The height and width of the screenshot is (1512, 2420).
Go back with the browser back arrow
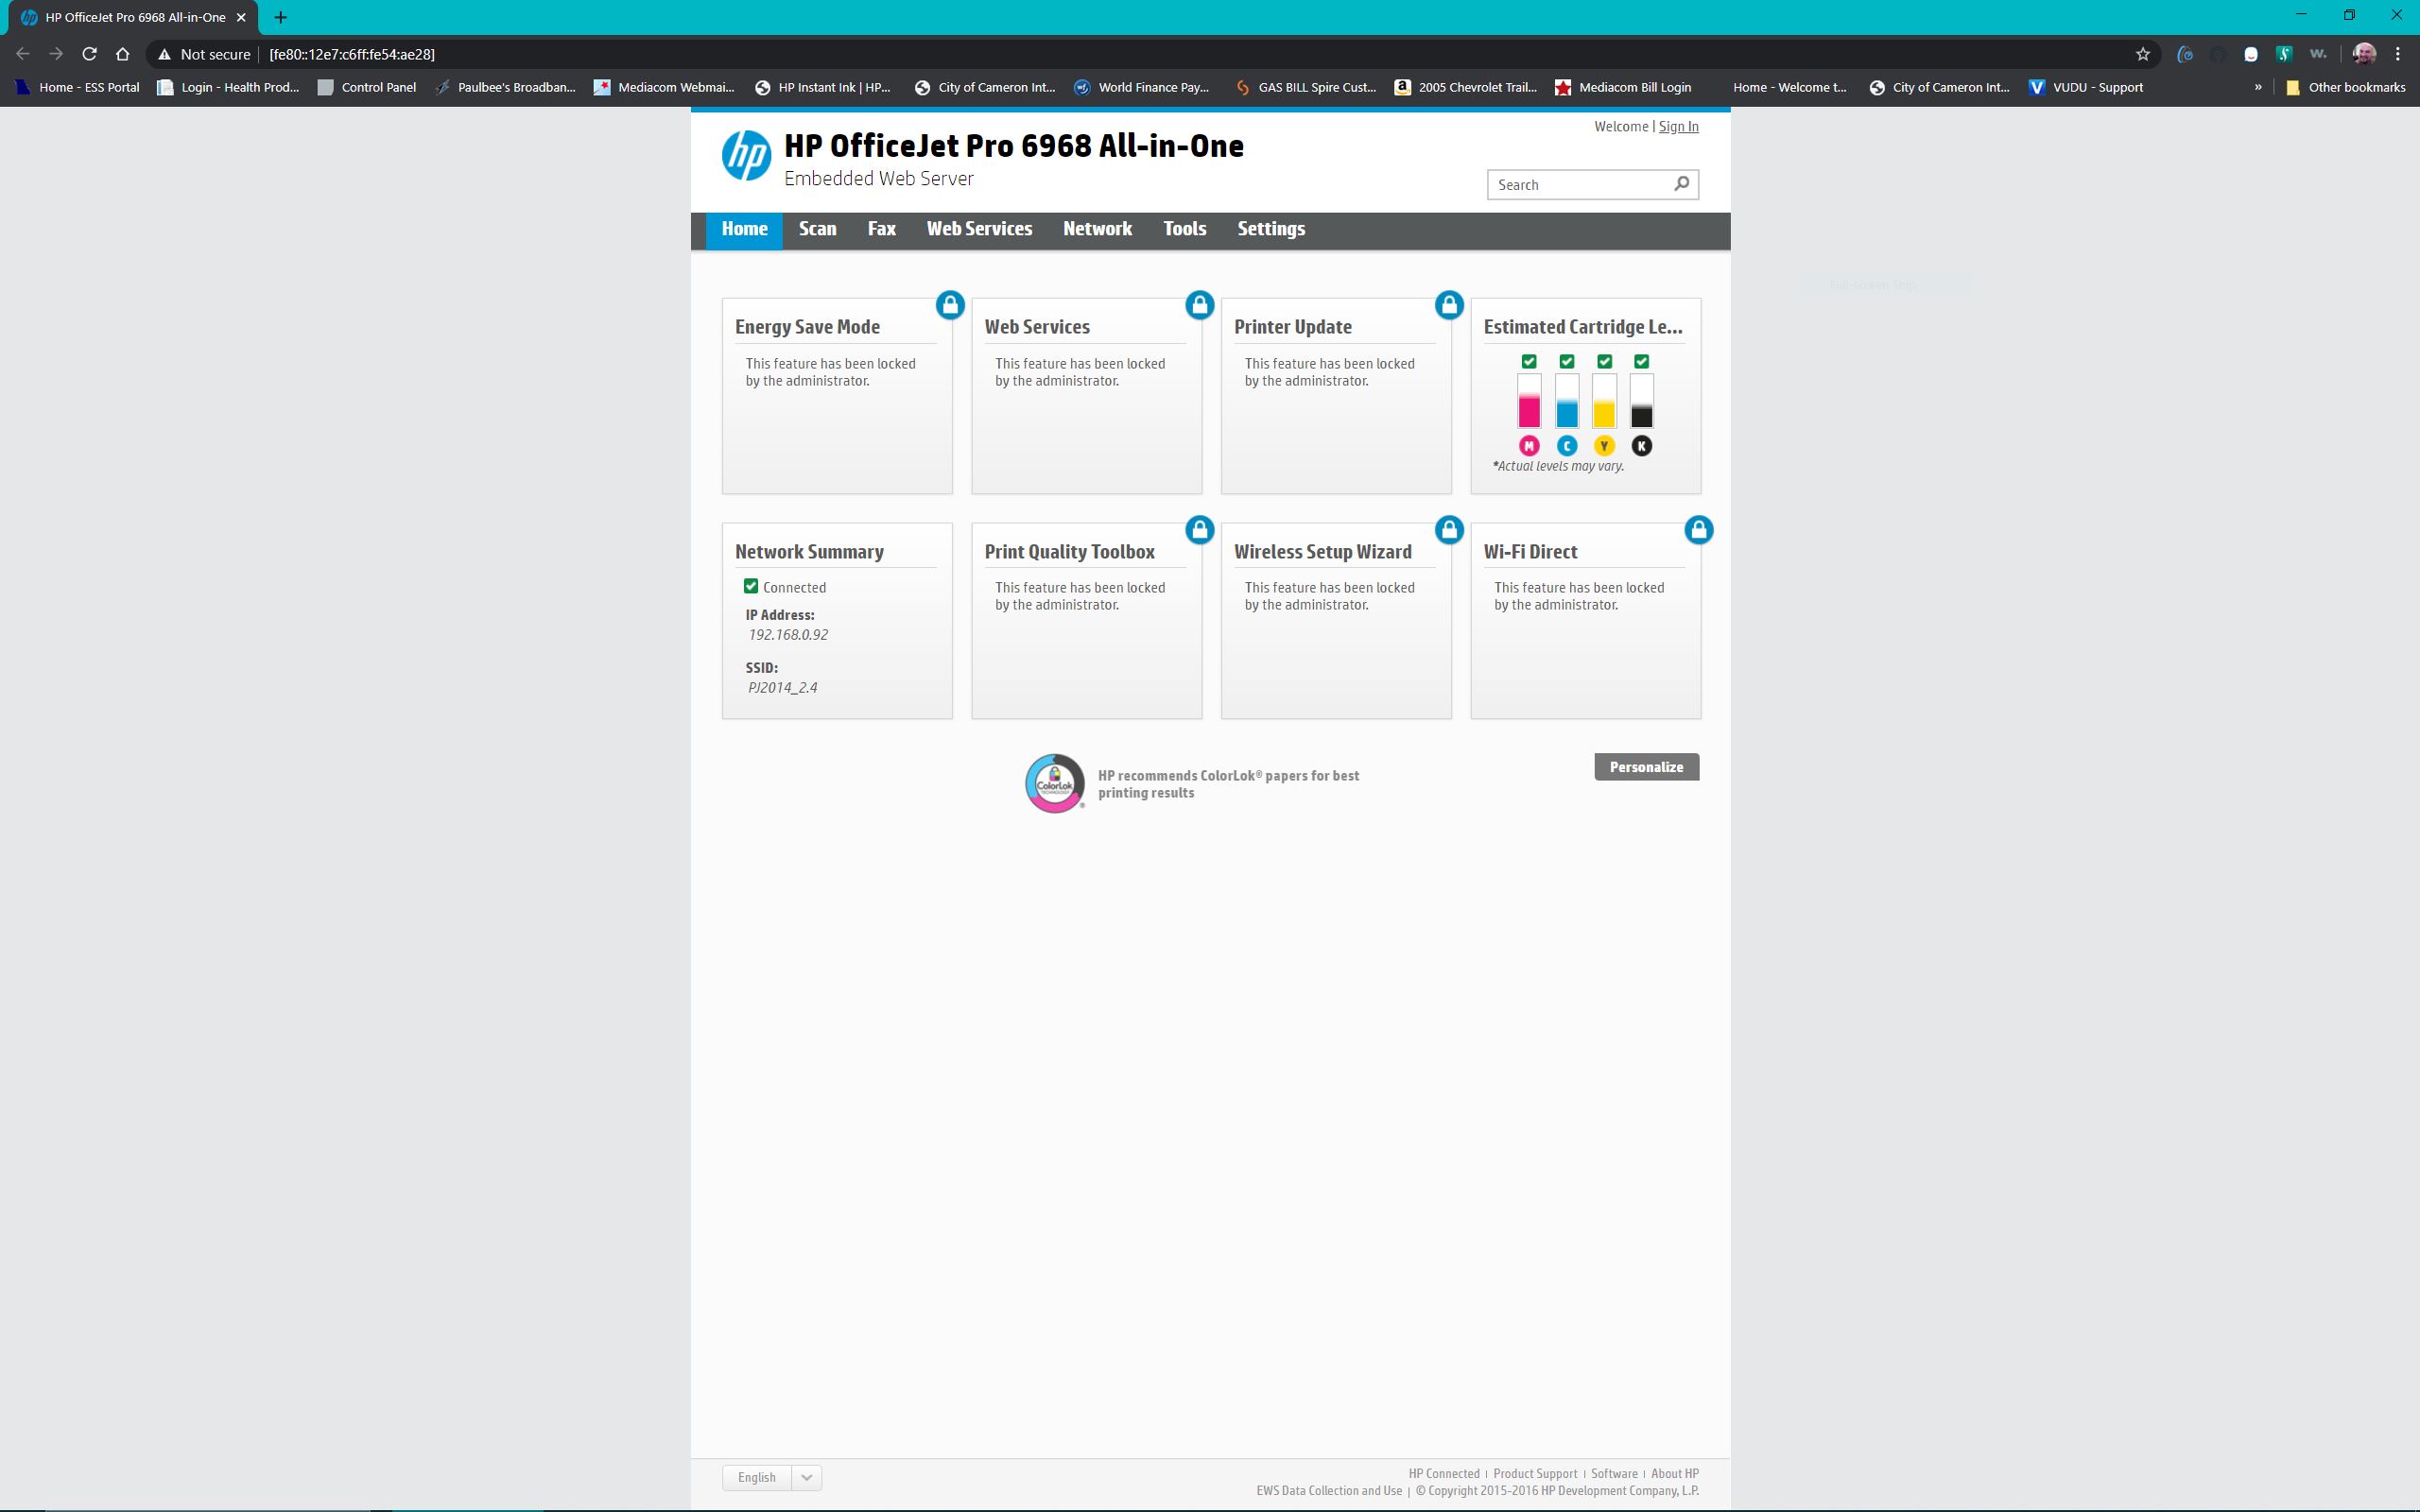pos(23,54)
